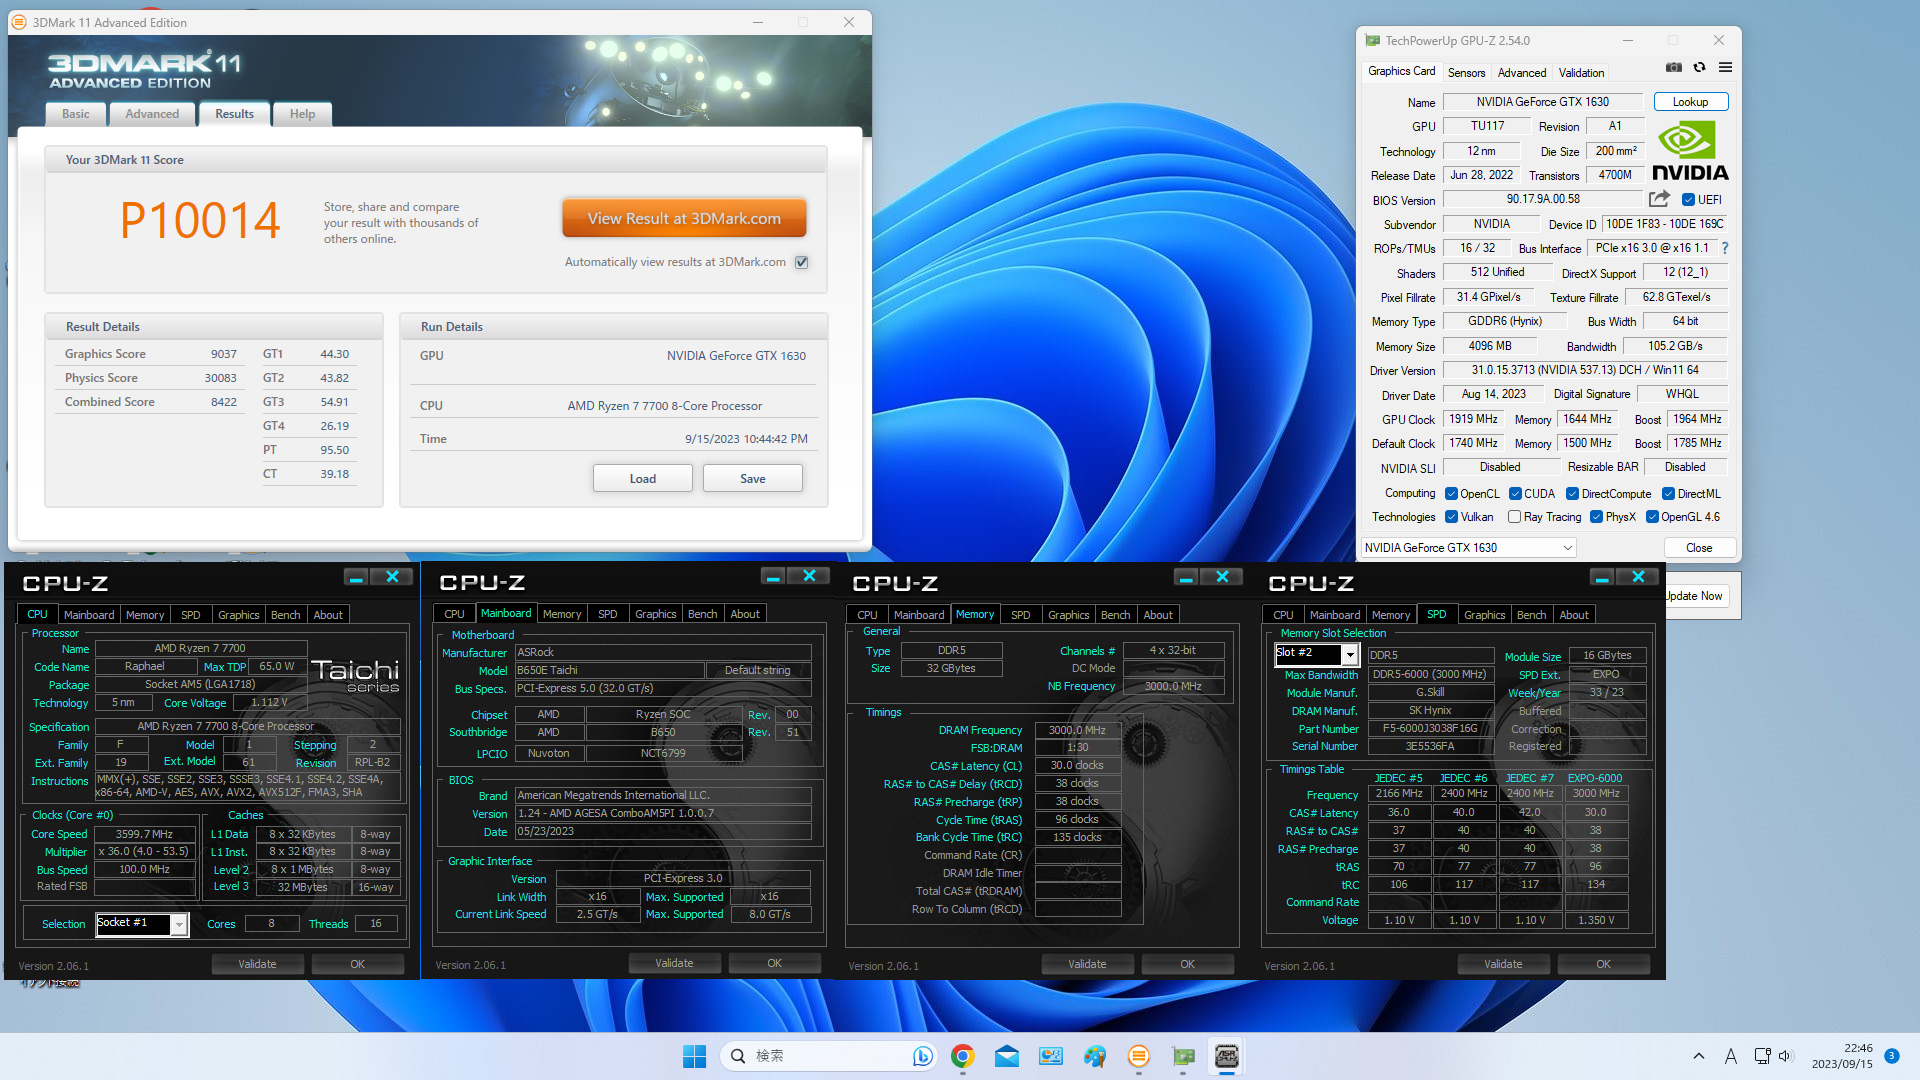Minimize the CPU-Z SPD window
1920x1080 pixels.
1602,577
